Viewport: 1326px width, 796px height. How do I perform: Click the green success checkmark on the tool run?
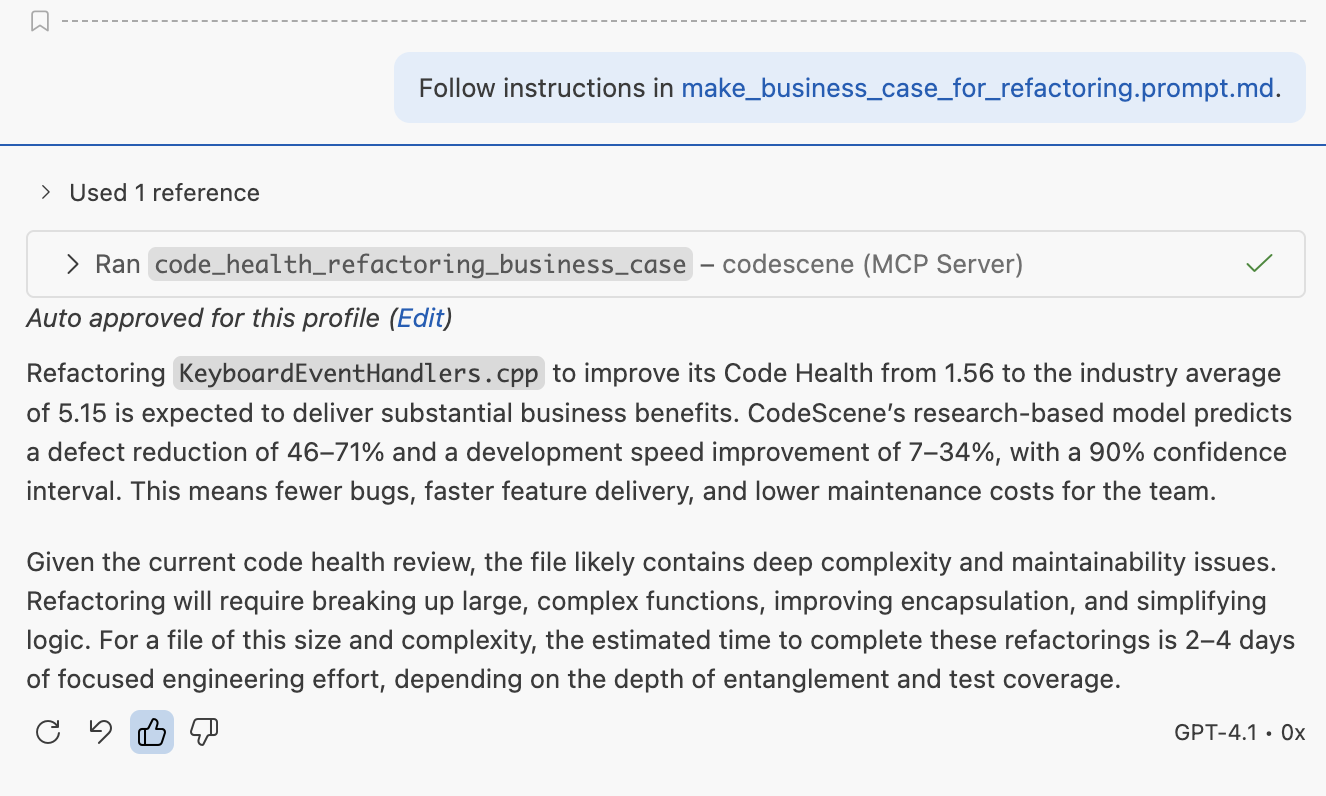[1259, 263]
